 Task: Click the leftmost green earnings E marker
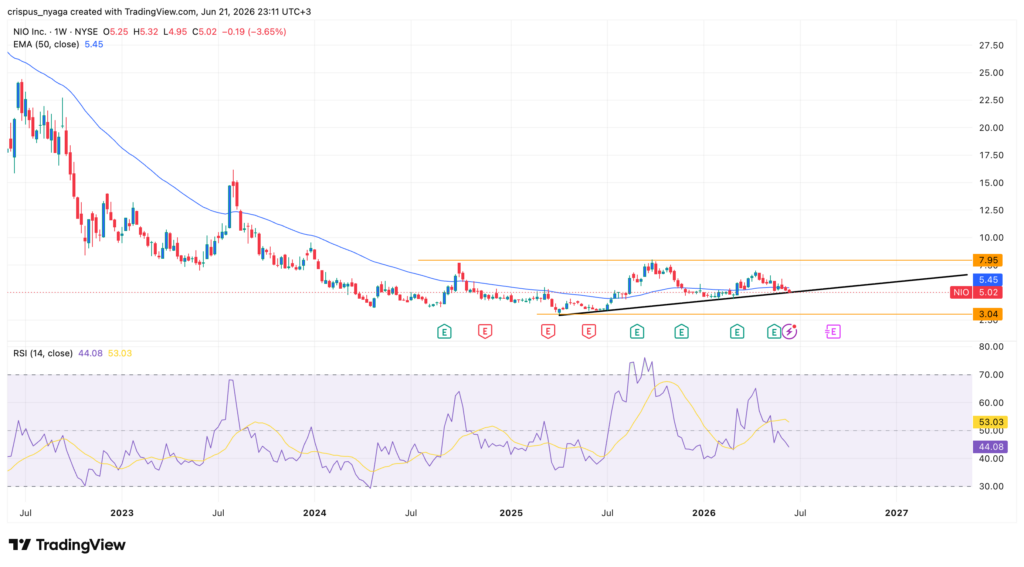(444, 332)
